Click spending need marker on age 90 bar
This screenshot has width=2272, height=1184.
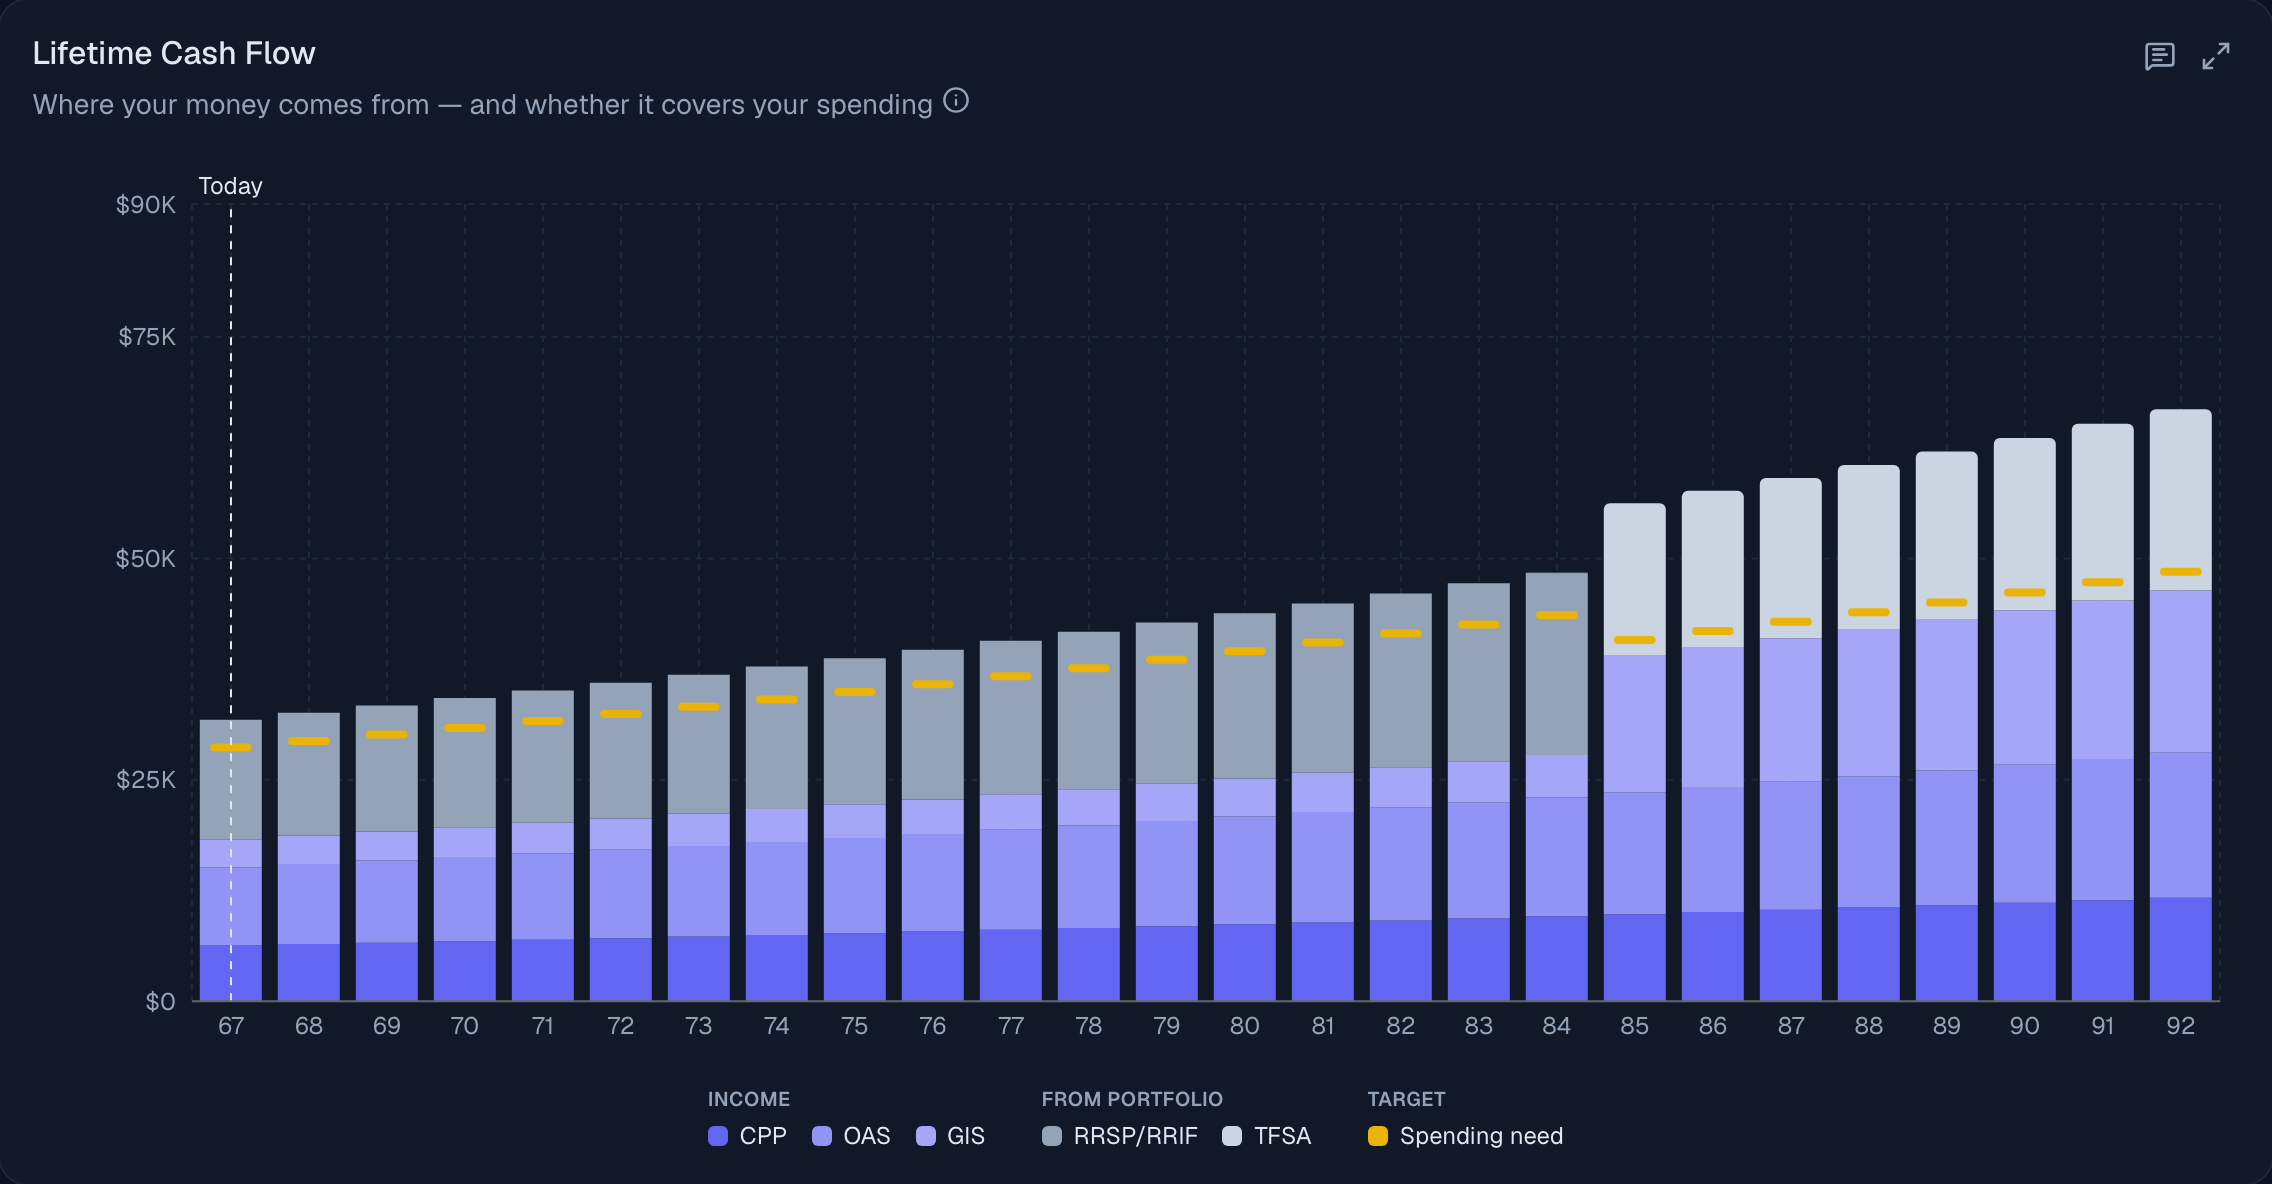[2025, 592]
